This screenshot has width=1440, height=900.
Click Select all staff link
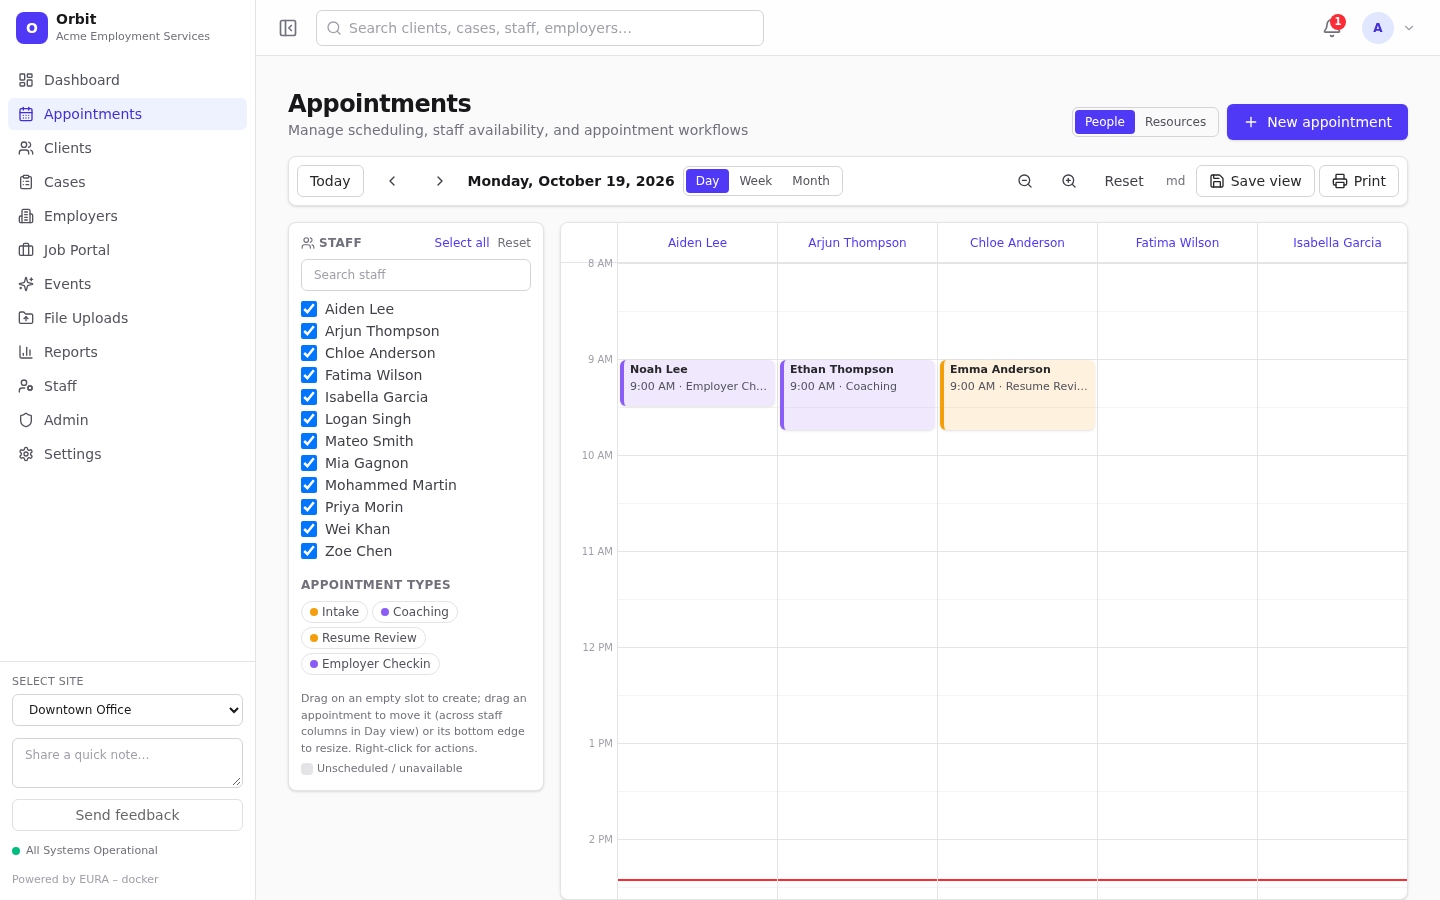pos(462,243)
